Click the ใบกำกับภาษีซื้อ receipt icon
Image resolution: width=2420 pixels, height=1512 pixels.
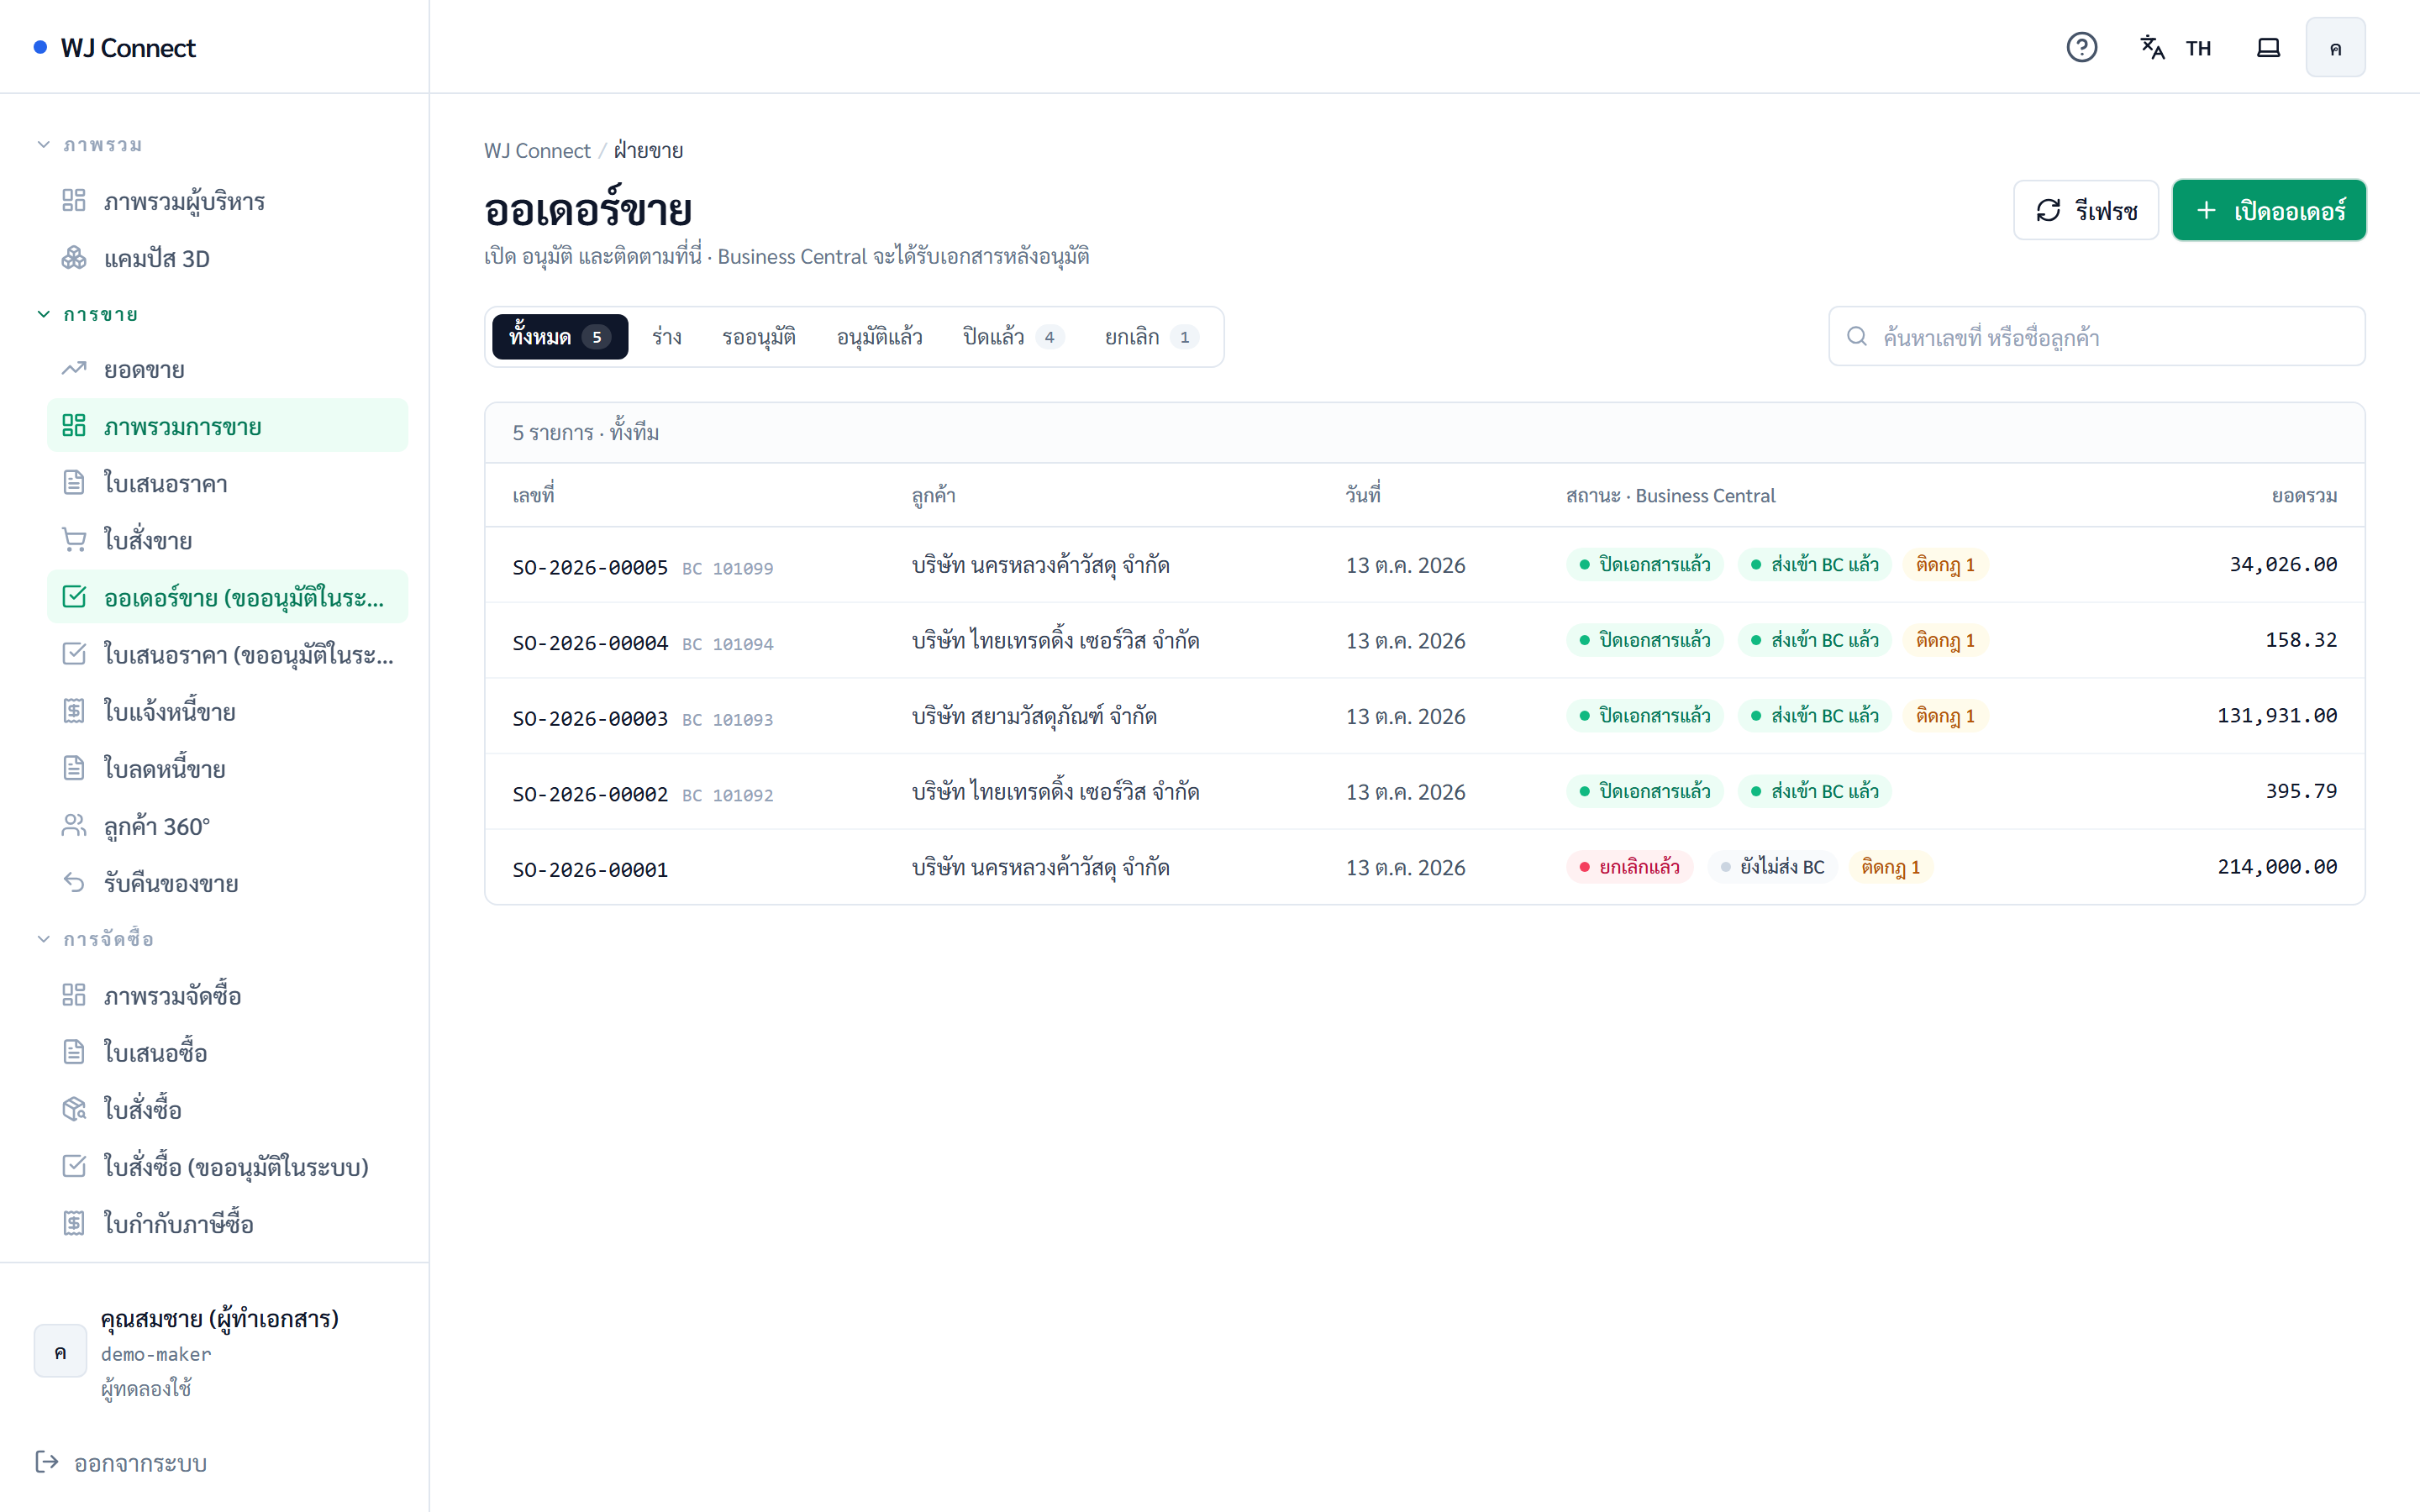click(x=74, y=1223)
